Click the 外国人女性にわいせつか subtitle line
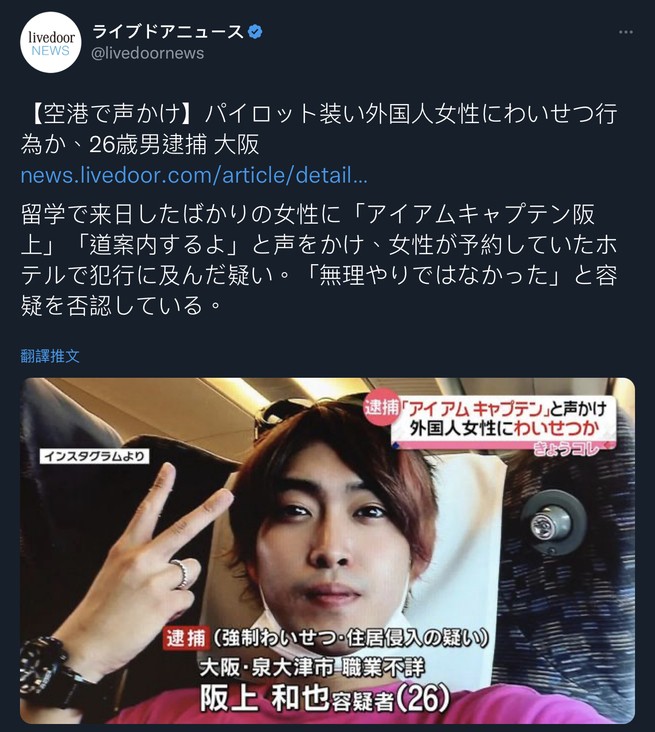Screen dimensions: 655x732 tap(505, 428)
